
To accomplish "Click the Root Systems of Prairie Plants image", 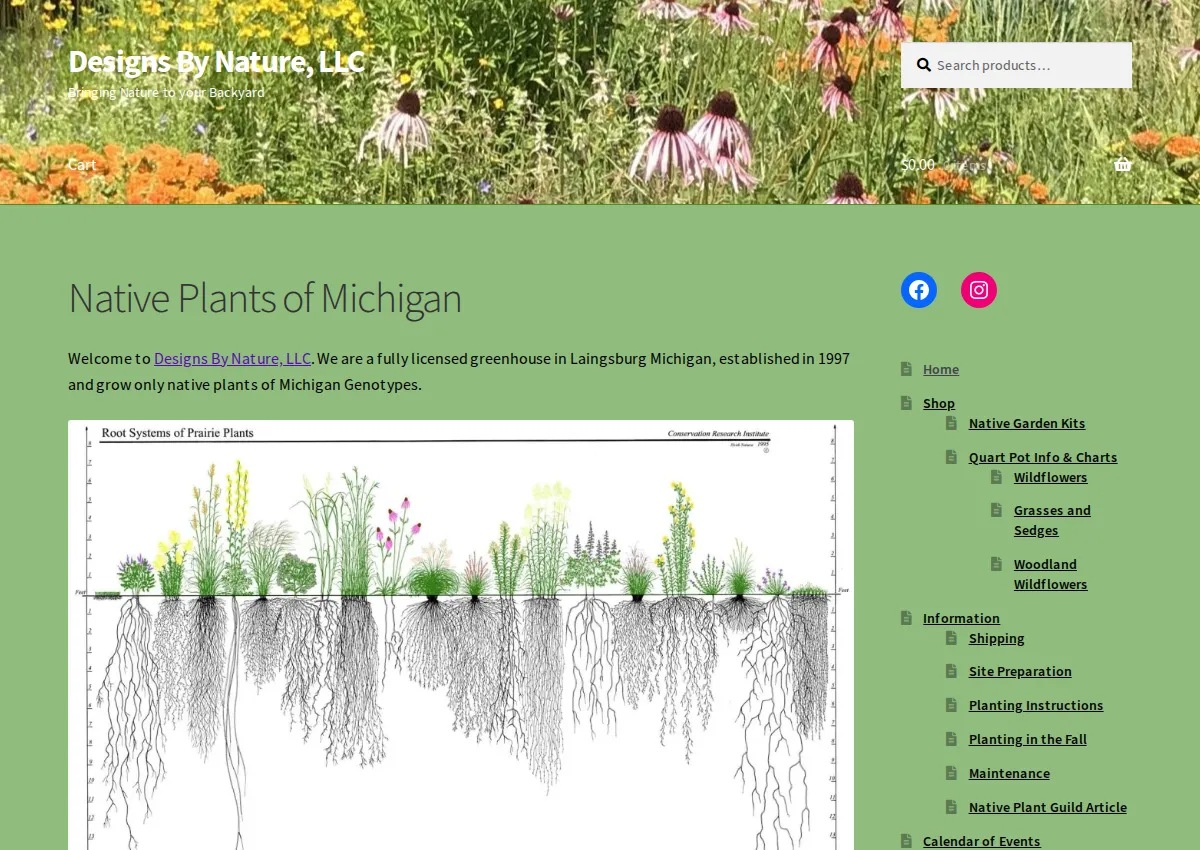I will coord(461,635).
